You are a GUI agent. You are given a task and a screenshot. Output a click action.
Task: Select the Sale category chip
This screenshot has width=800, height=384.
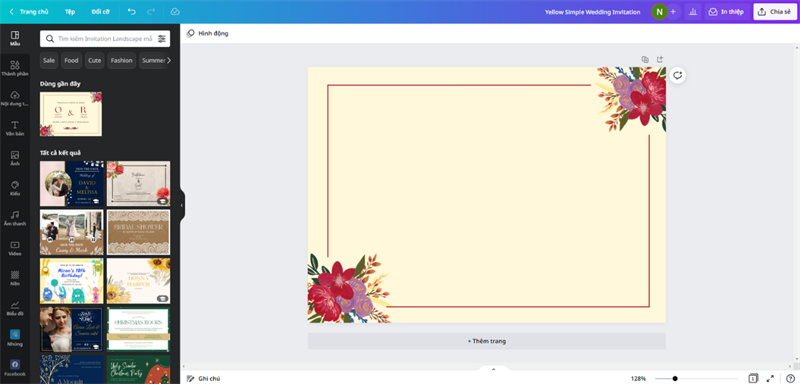point(49,60)
